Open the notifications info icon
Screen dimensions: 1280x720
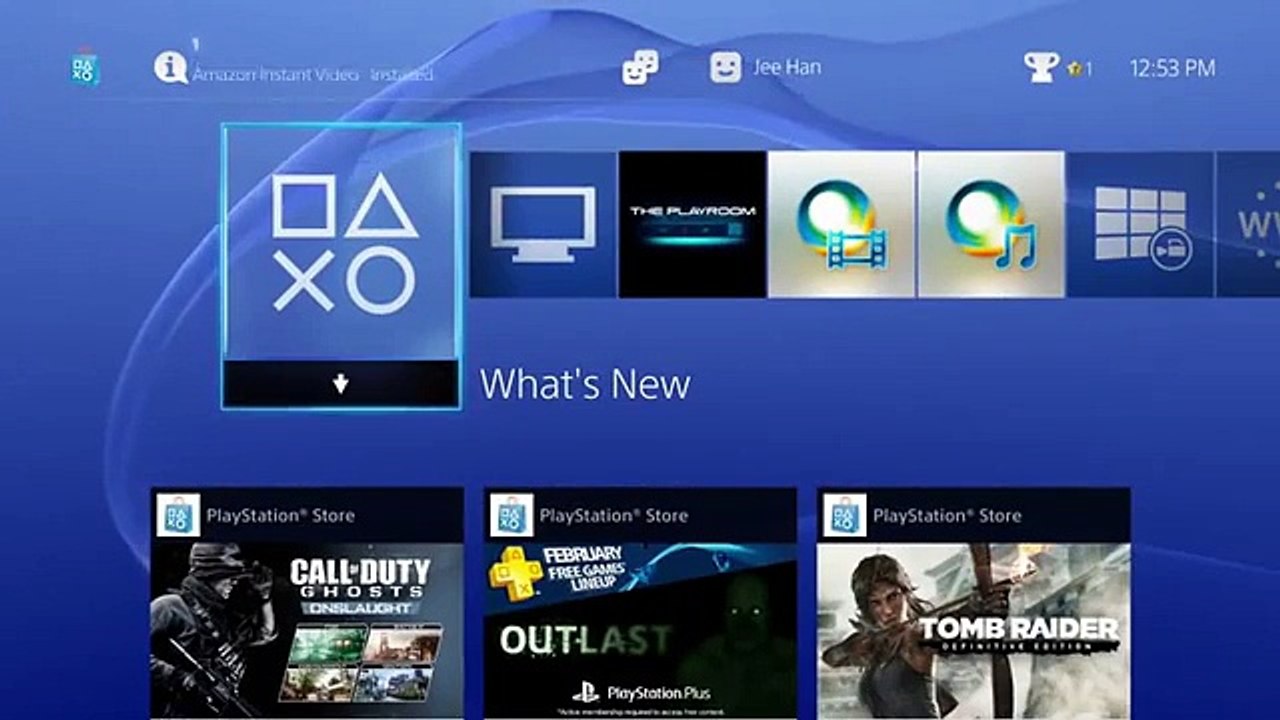(x=171, y=68)
